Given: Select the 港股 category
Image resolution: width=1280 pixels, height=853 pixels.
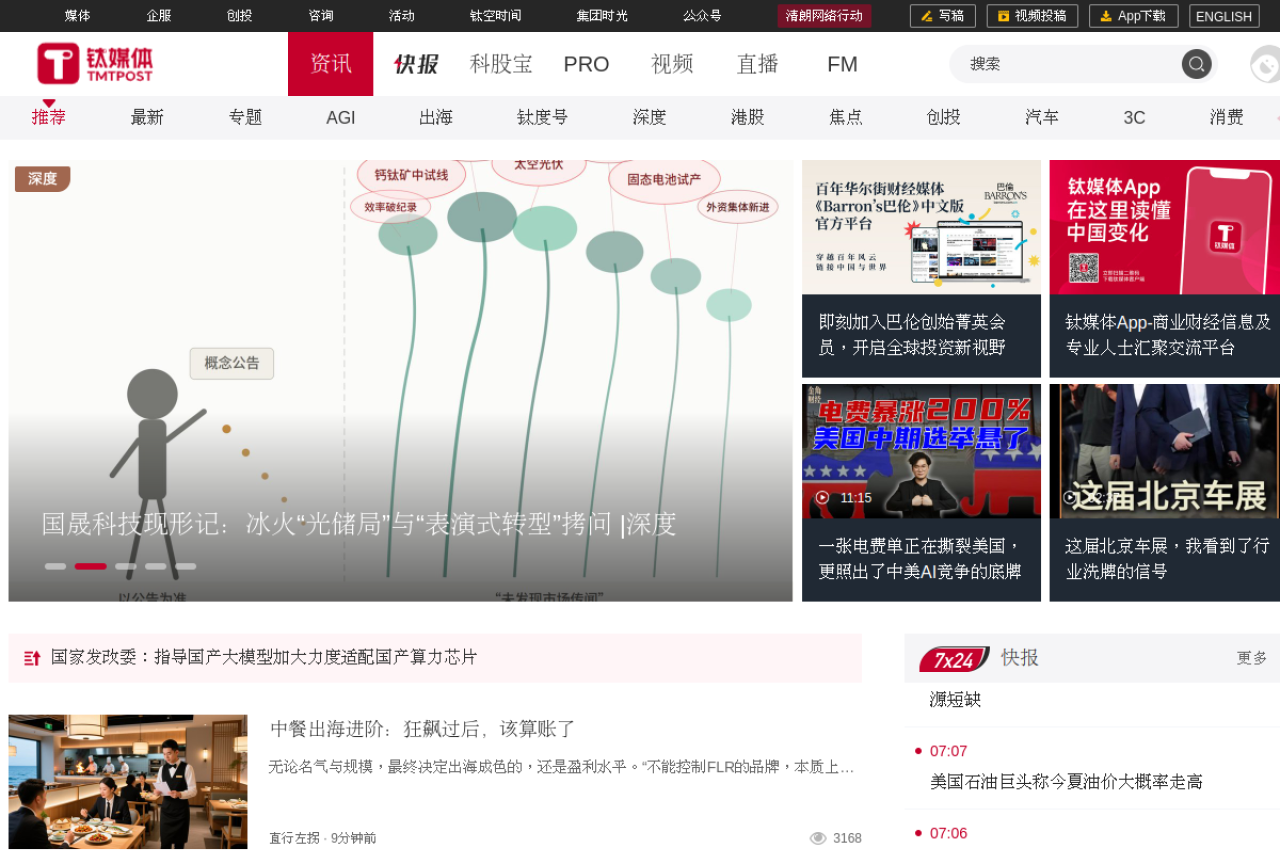Looking at the screenshot, I should [x=748, y=117].
